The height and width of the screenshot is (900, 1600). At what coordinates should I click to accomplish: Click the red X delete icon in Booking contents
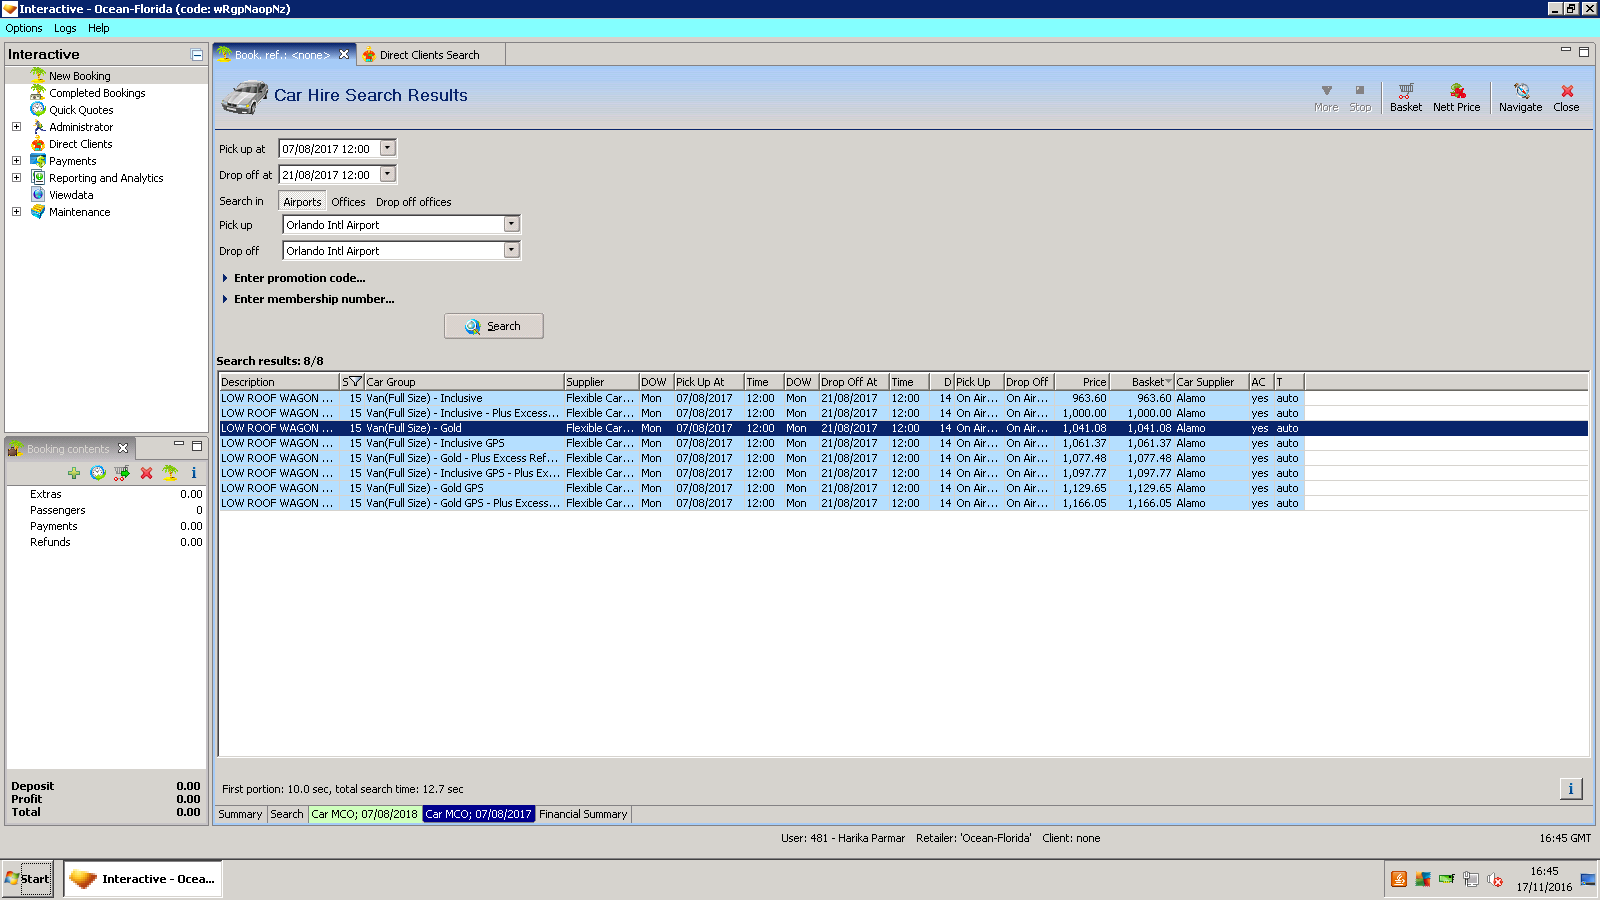click(x=146, y=473)
